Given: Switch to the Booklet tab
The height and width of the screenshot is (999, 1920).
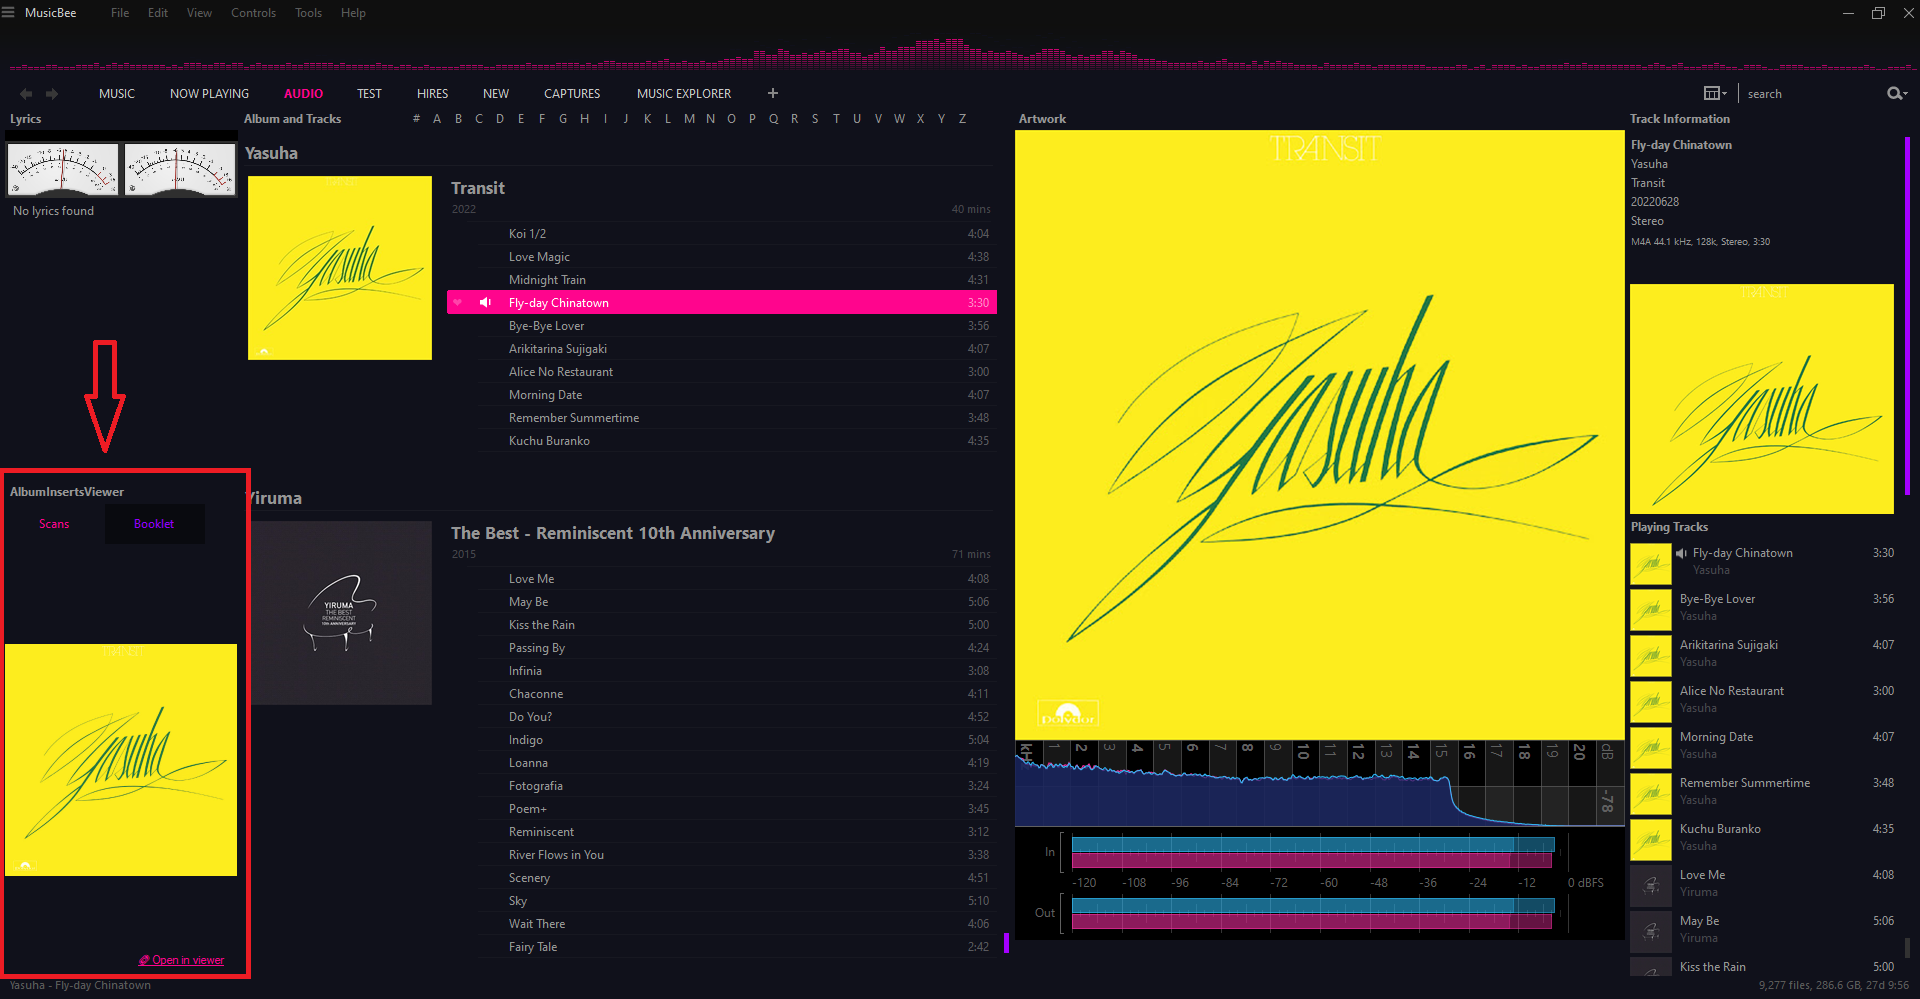Looking at the screenshot, I should coord(154,524).
